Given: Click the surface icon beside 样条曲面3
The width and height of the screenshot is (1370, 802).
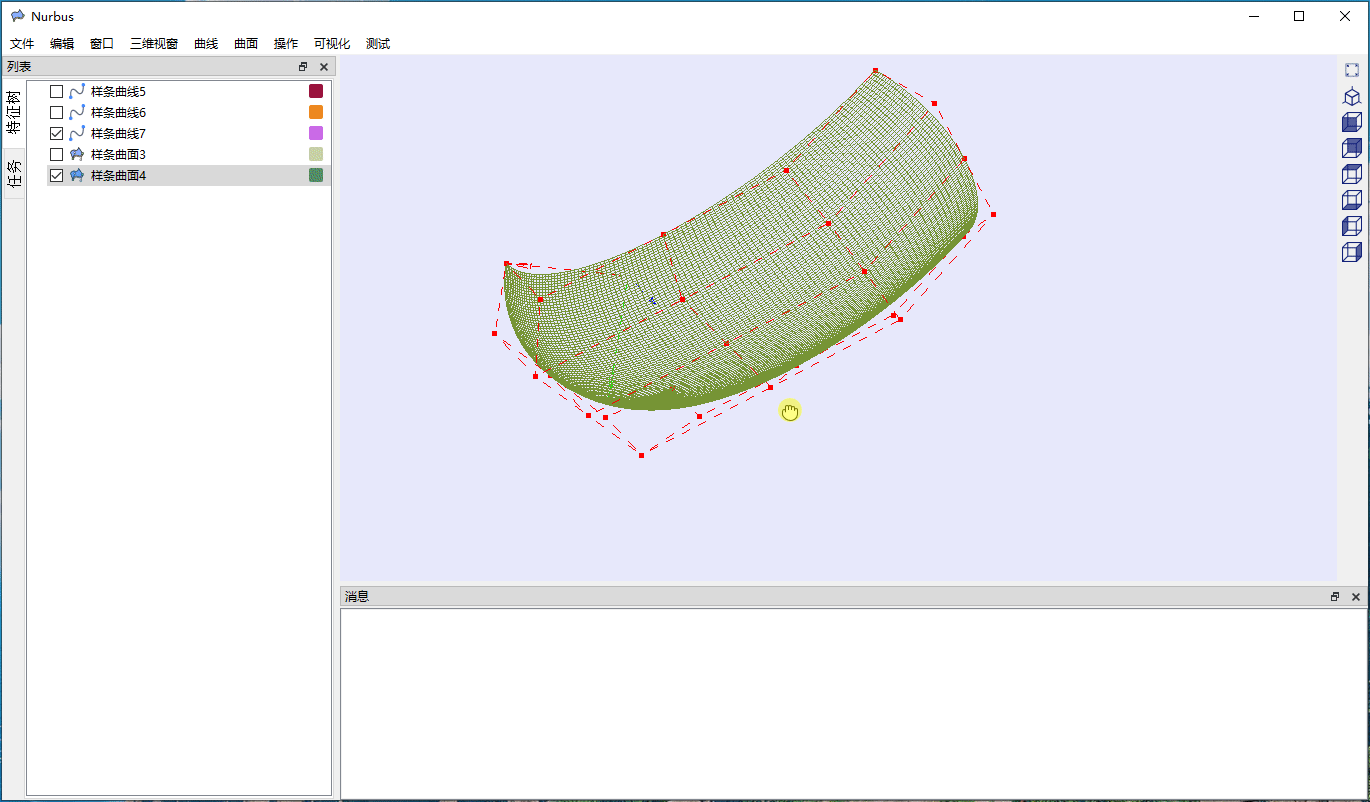Looking at the screenshot, I should [x=77, y=154].
